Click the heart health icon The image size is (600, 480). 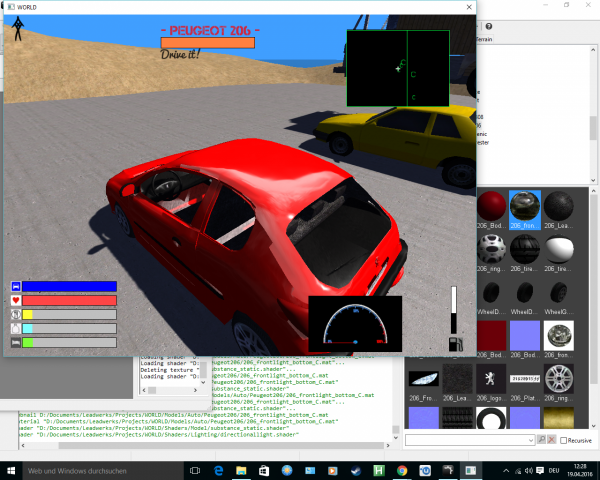point(16,300)
